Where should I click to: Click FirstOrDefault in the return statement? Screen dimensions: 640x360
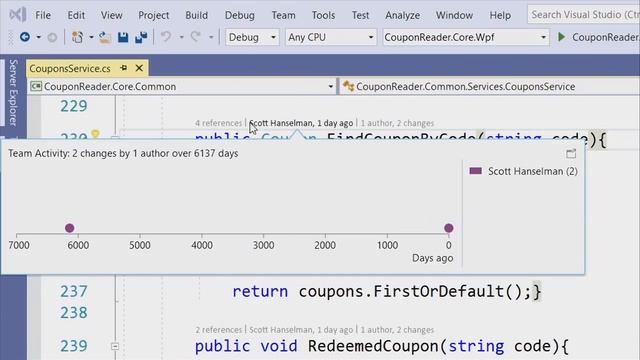coord(439,291)
